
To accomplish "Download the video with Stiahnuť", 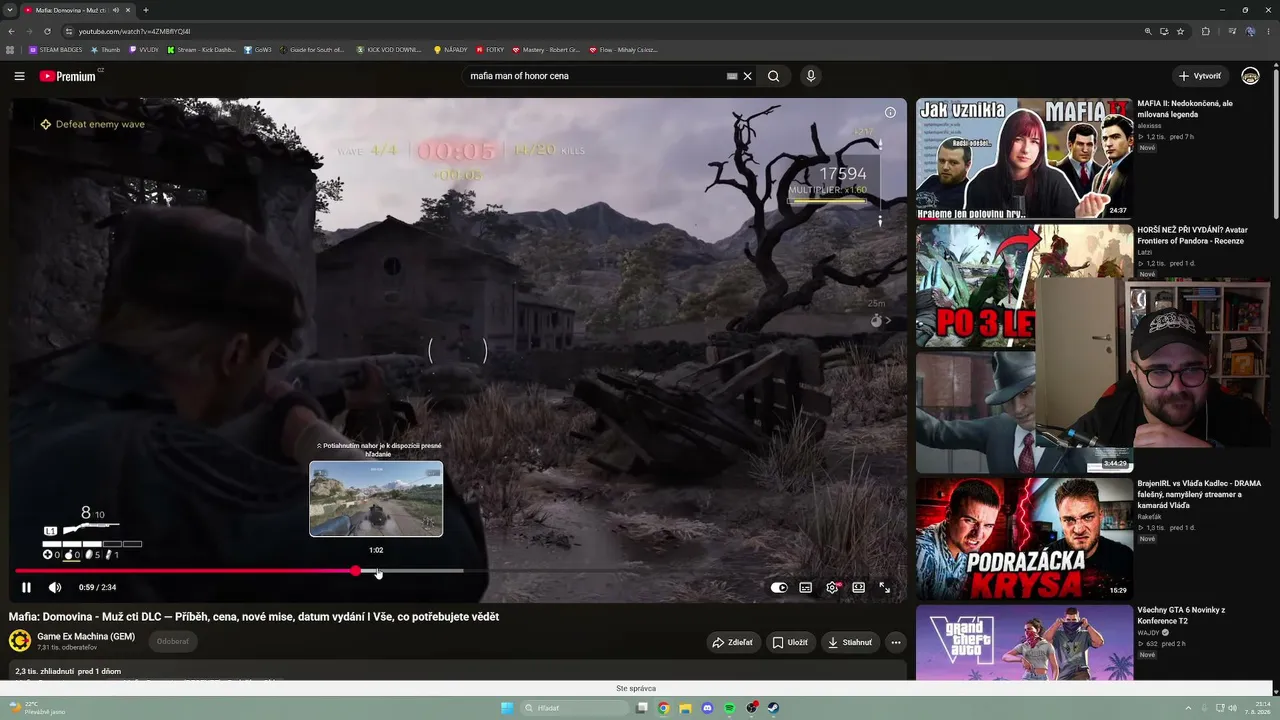I will 850,643.
